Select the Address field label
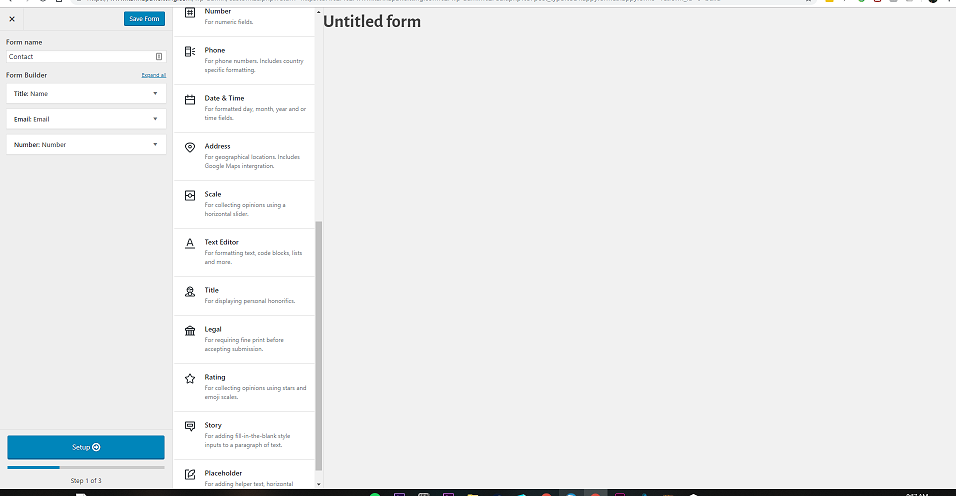 tap(217, 146)
